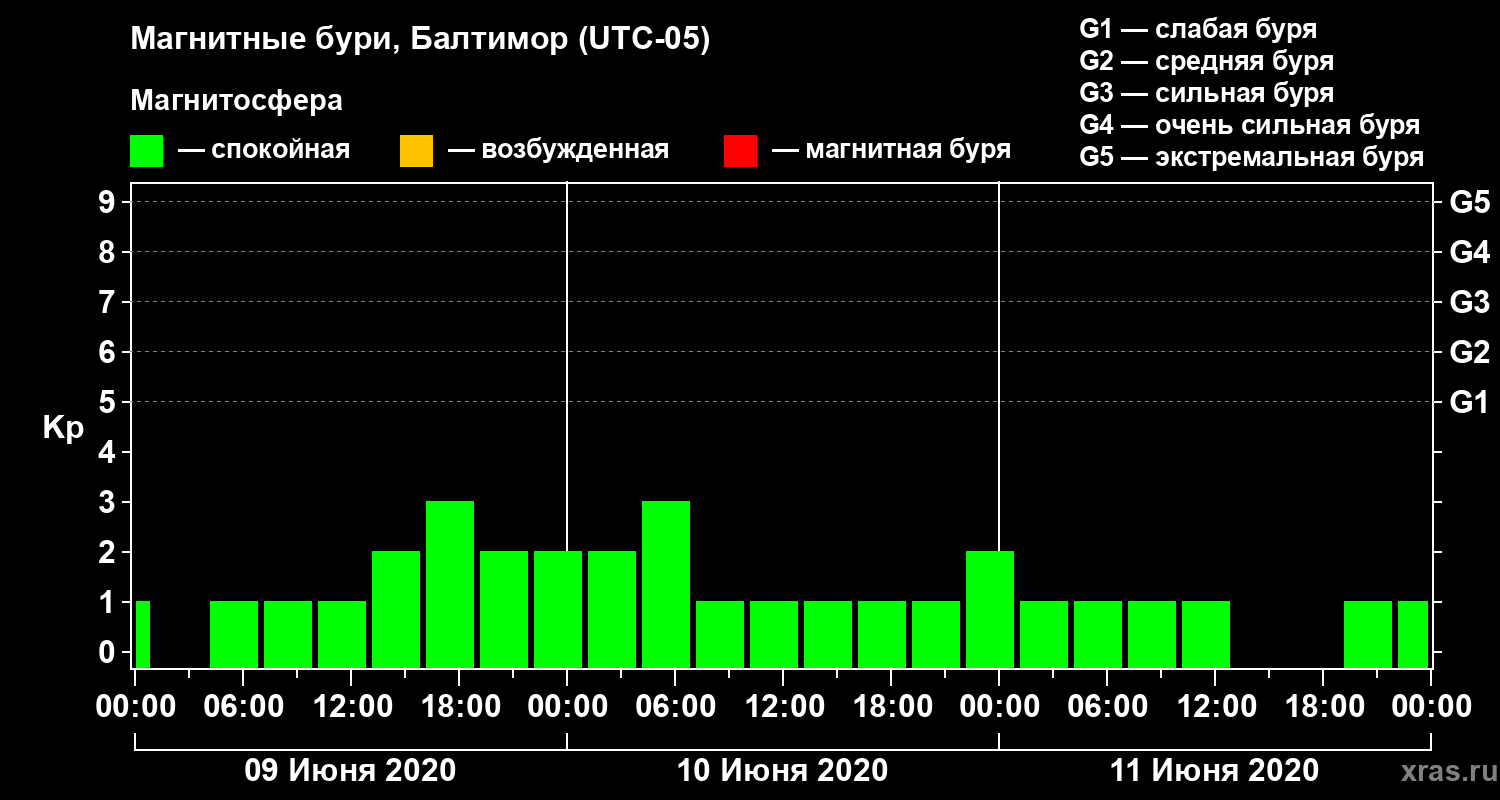Click the 18:00 tick label above 09 Июня
This screenshot has height=800, width=1500.
tap(459, 706)
